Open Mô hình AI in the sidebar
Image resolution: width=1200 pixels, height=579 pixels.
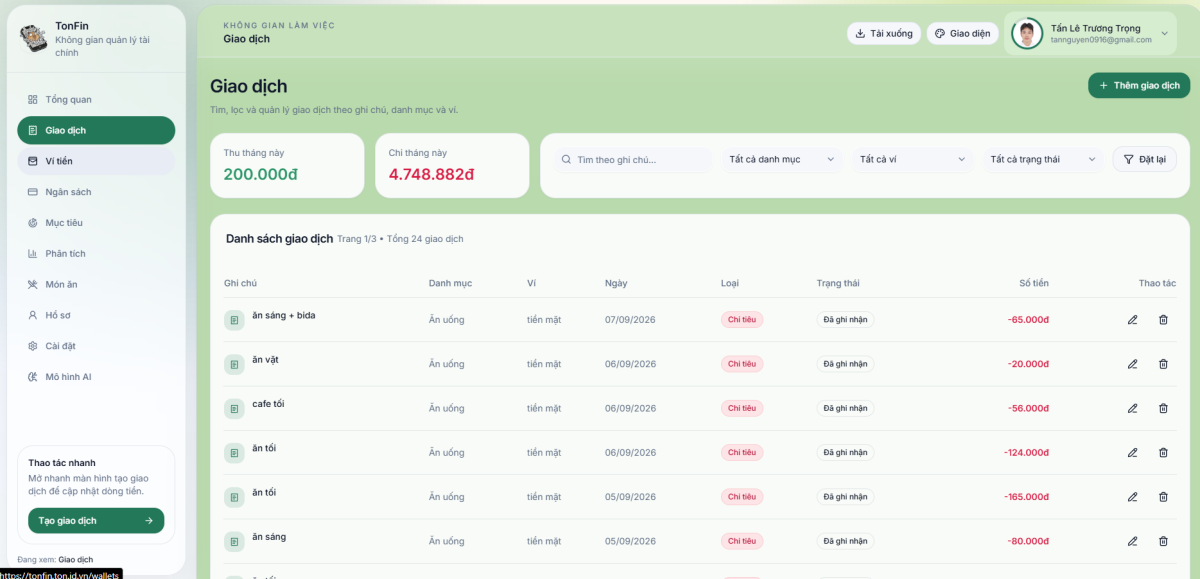(96, 377)
